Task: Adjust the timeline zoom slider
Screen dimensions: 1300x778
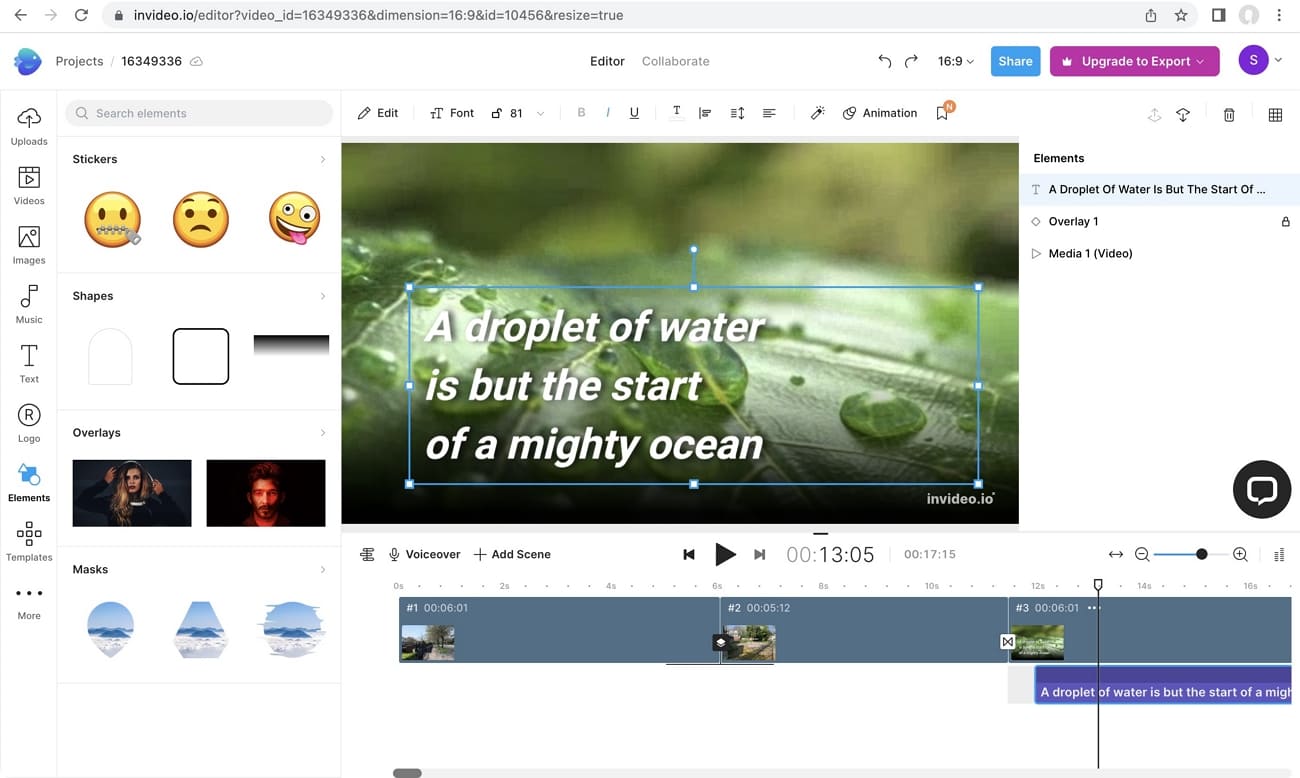Action: tap(1199, 554)
